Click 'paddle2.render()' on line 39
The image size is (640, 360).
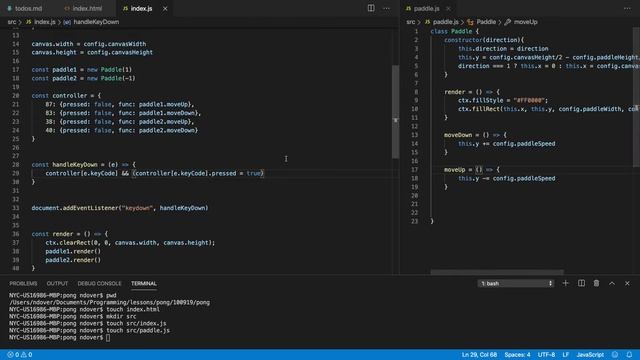(73, 260)
